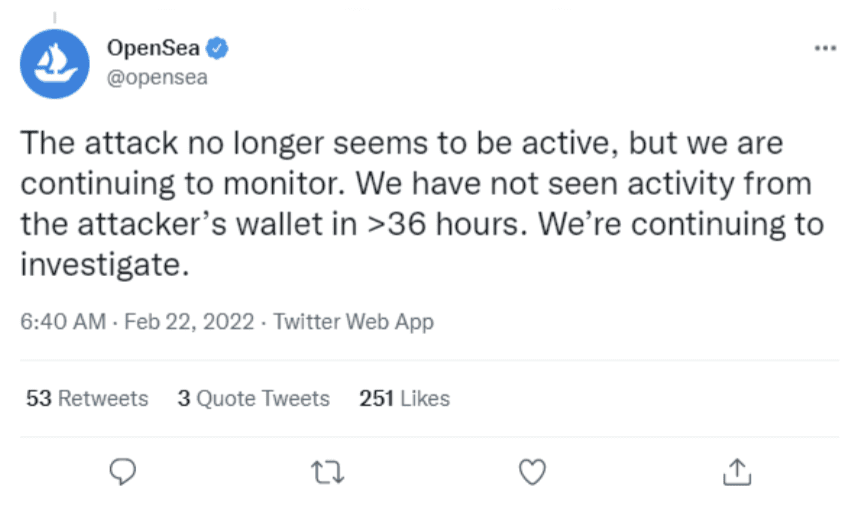Click the reply speech bubble icon
Screen dimensions: 858x508
pyautogui.click(x=123, y=471)
